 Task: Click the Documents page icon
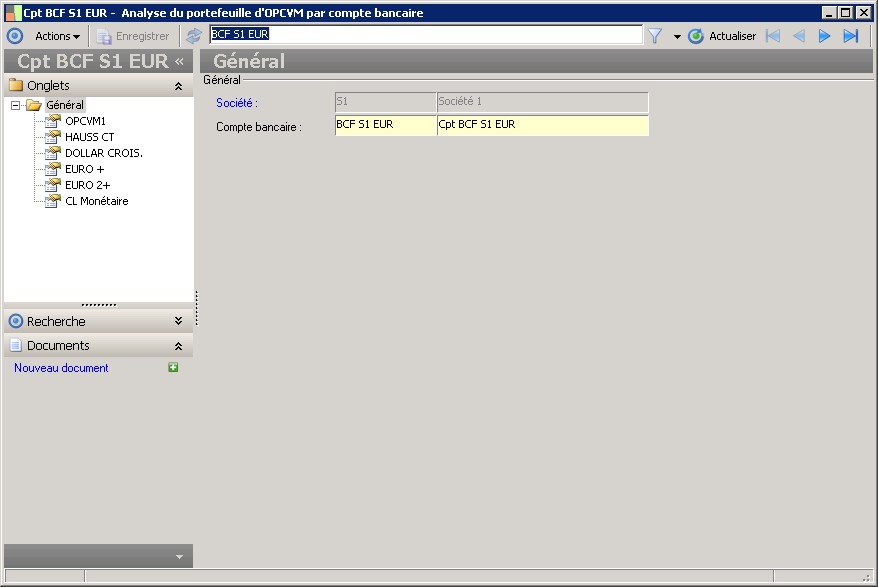pos(16,345)
